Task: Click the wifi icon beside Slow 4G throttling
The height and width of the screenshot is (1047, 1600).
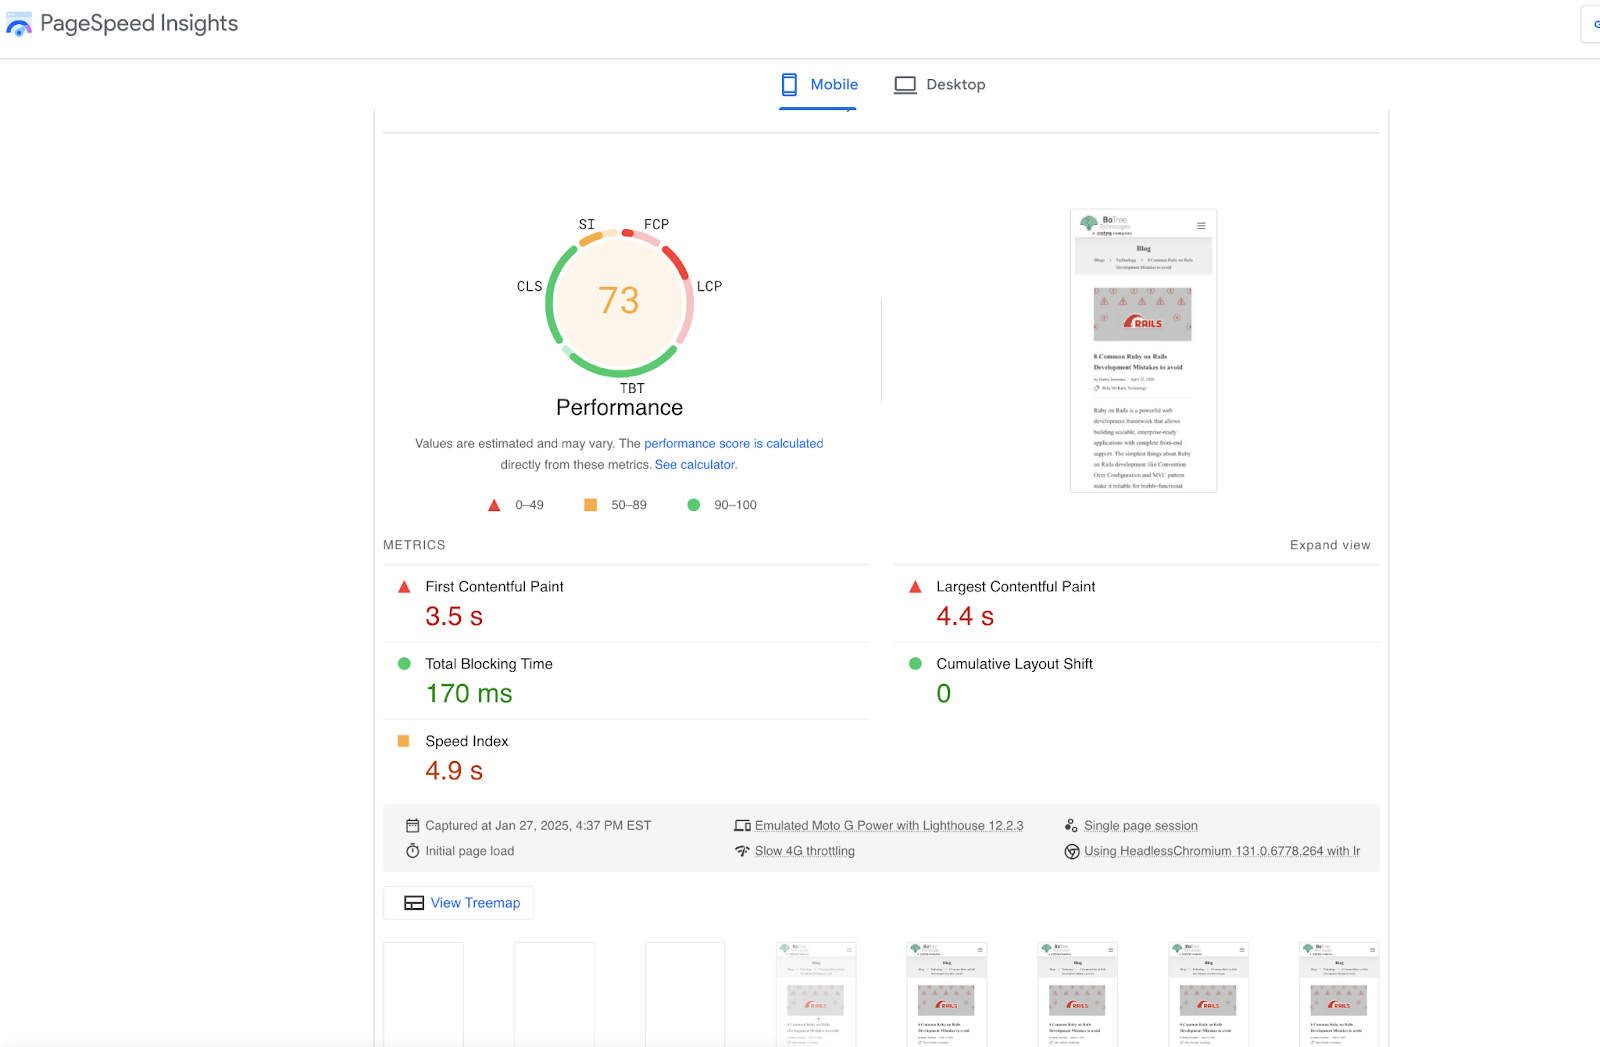Action: pos(742,851)
